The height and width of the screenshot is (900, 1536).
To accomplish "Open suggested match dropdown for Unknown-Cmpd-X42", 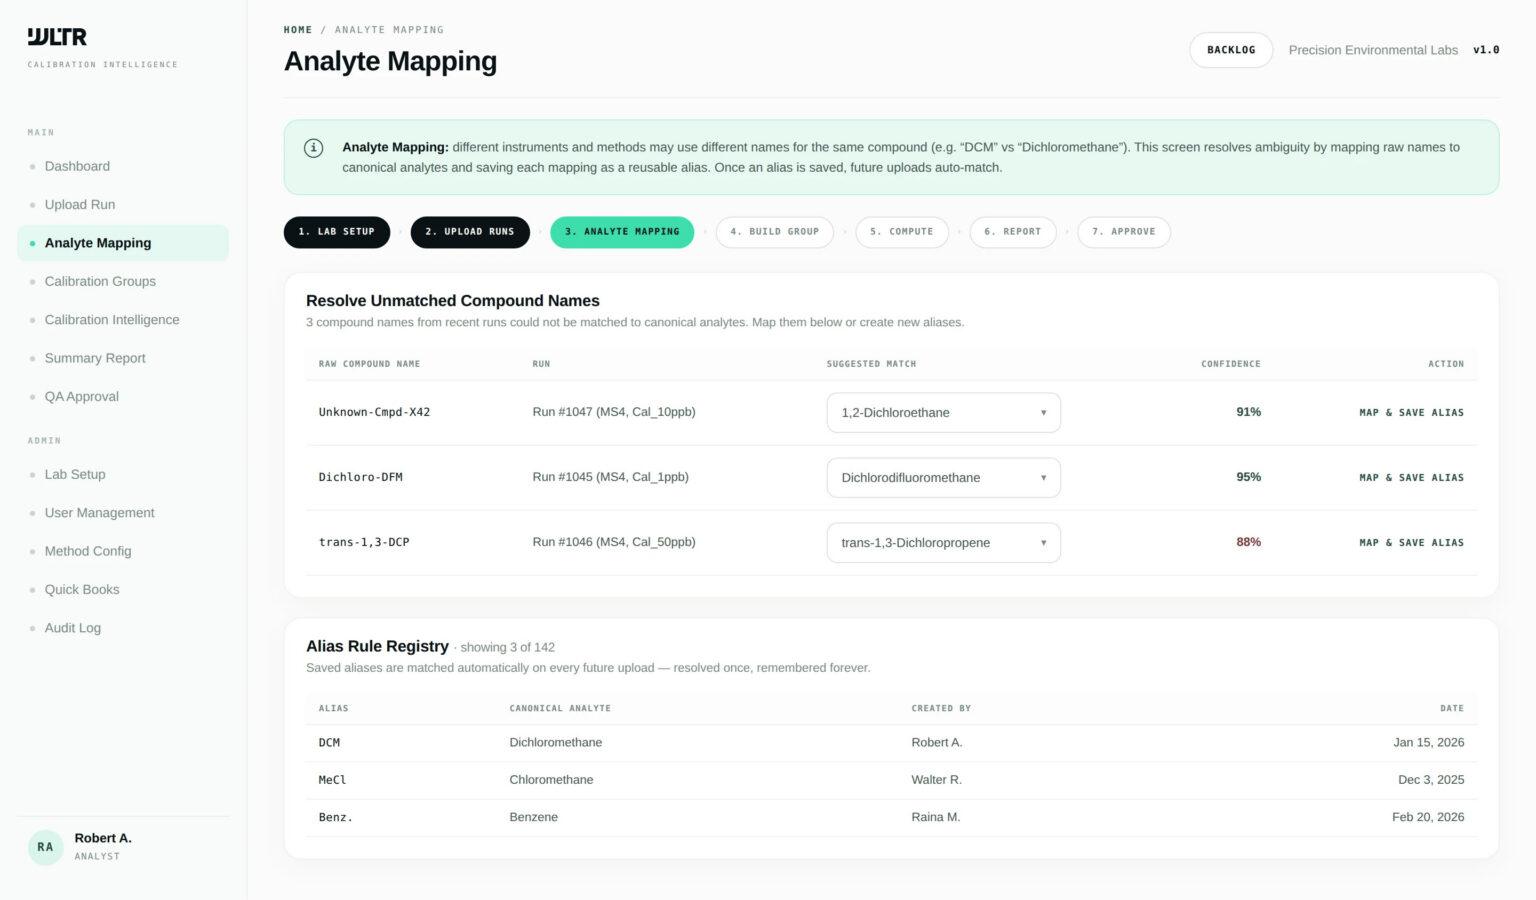I will coord(943,413).
